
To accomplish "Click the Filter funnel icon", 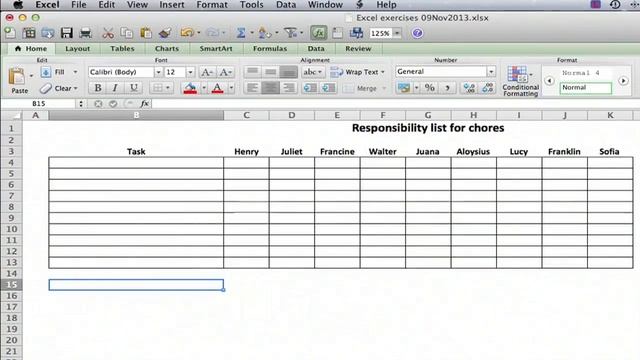I will (290, 33).
